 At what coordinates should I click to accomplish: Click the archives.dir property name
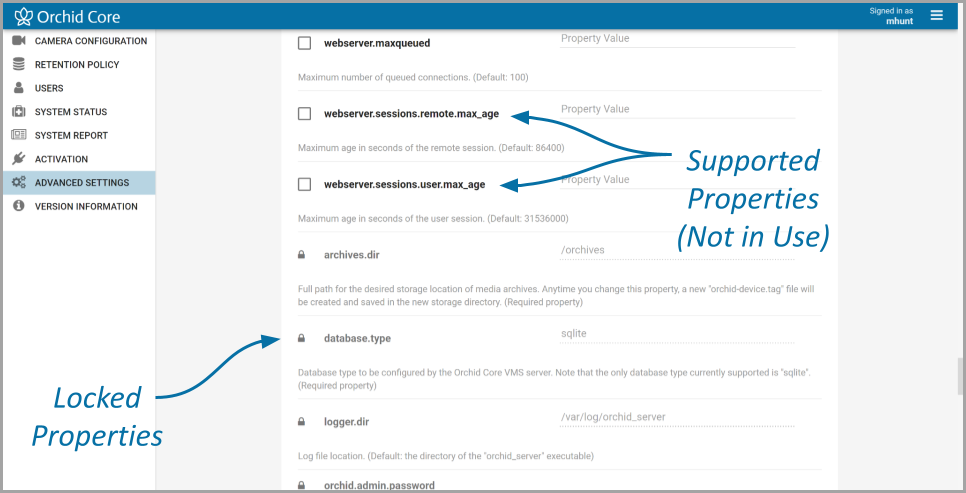pyautogui.click(x=352, y=255)
